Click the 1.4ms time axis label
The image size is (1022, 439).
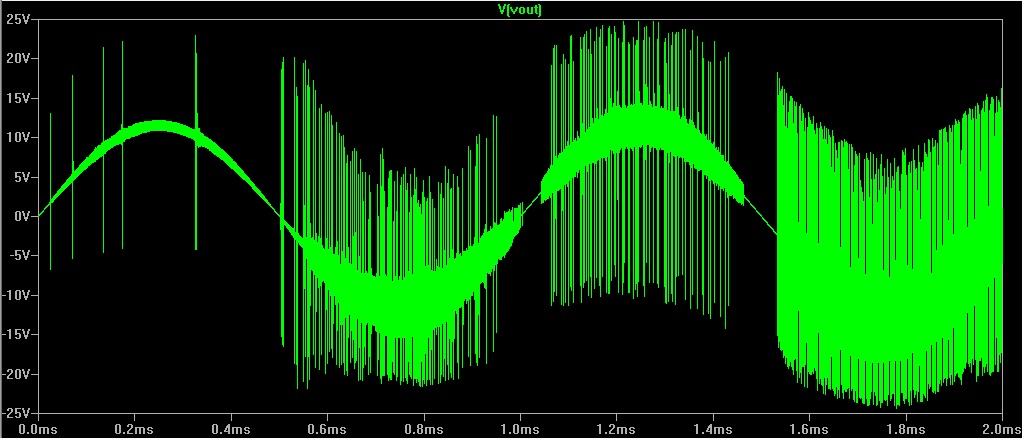click(713, 430)
